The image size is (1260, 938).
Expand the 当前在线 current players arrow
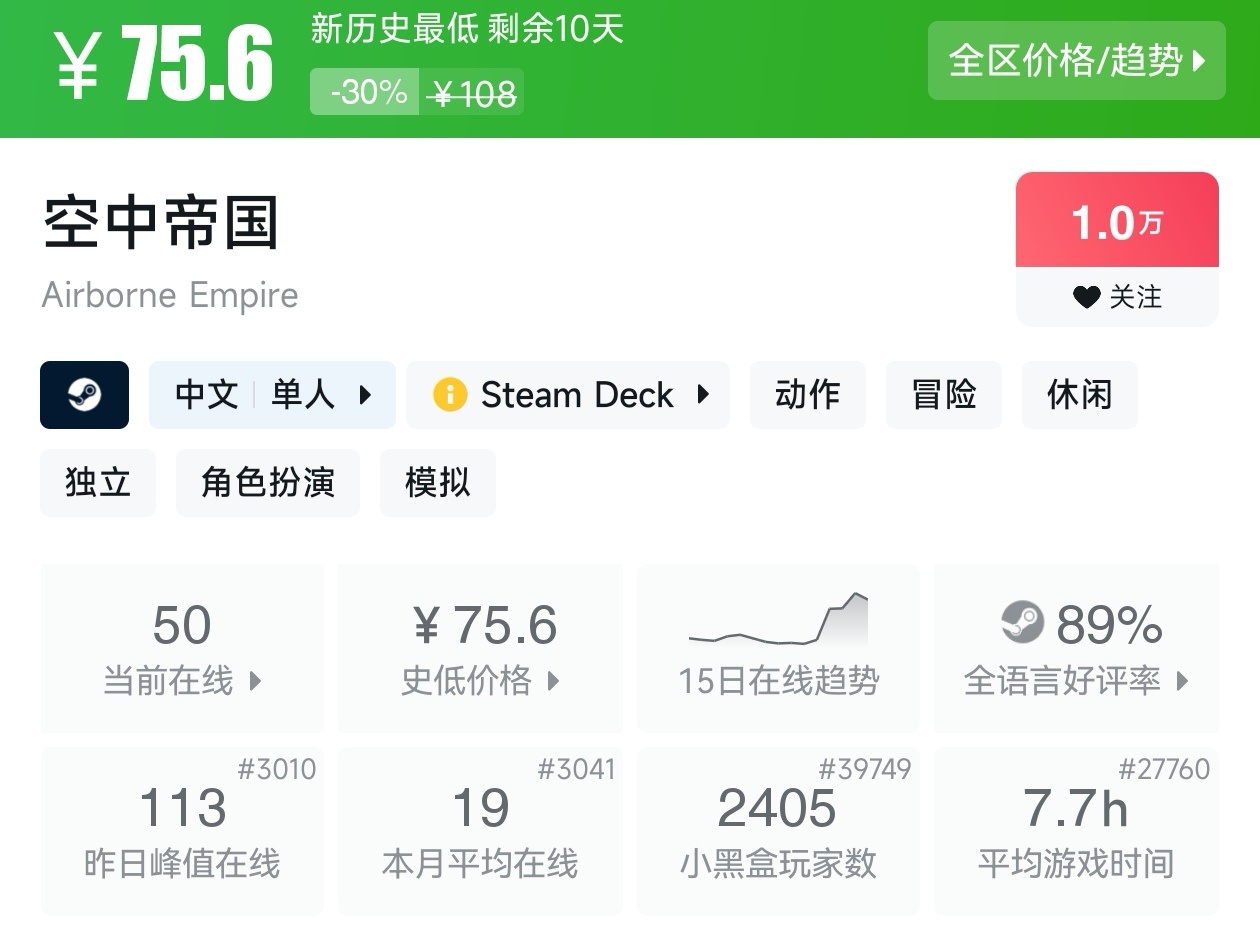pyautogui.click(x=256, y=682)
